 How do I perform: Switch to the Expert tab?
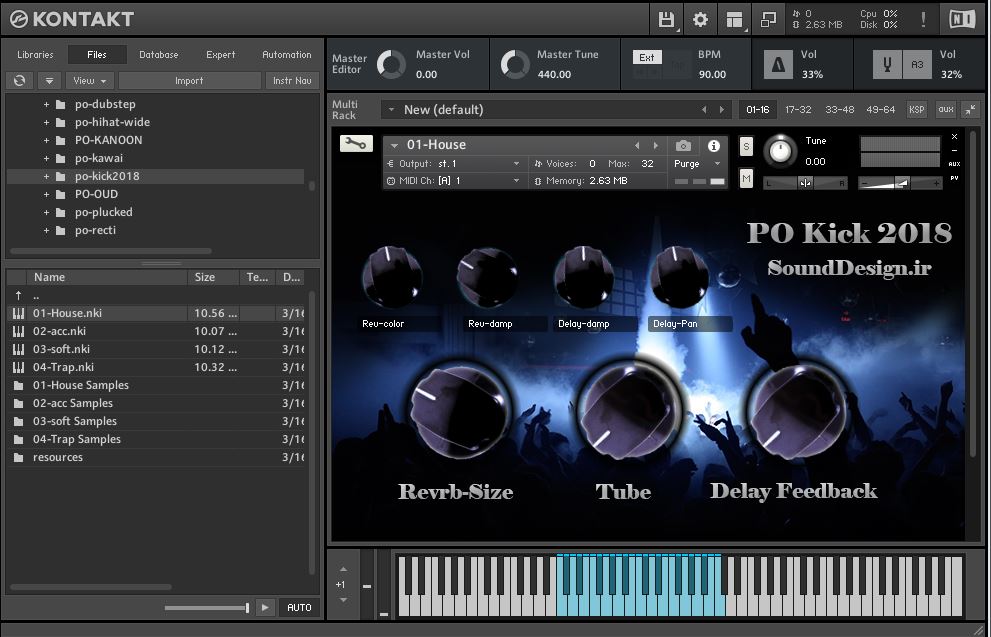point(221,54)
